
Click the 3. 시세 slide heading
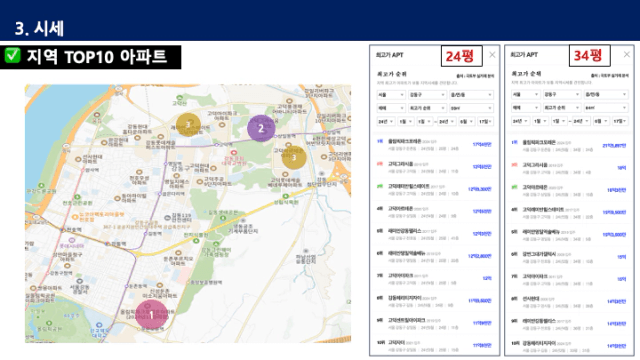39,29
